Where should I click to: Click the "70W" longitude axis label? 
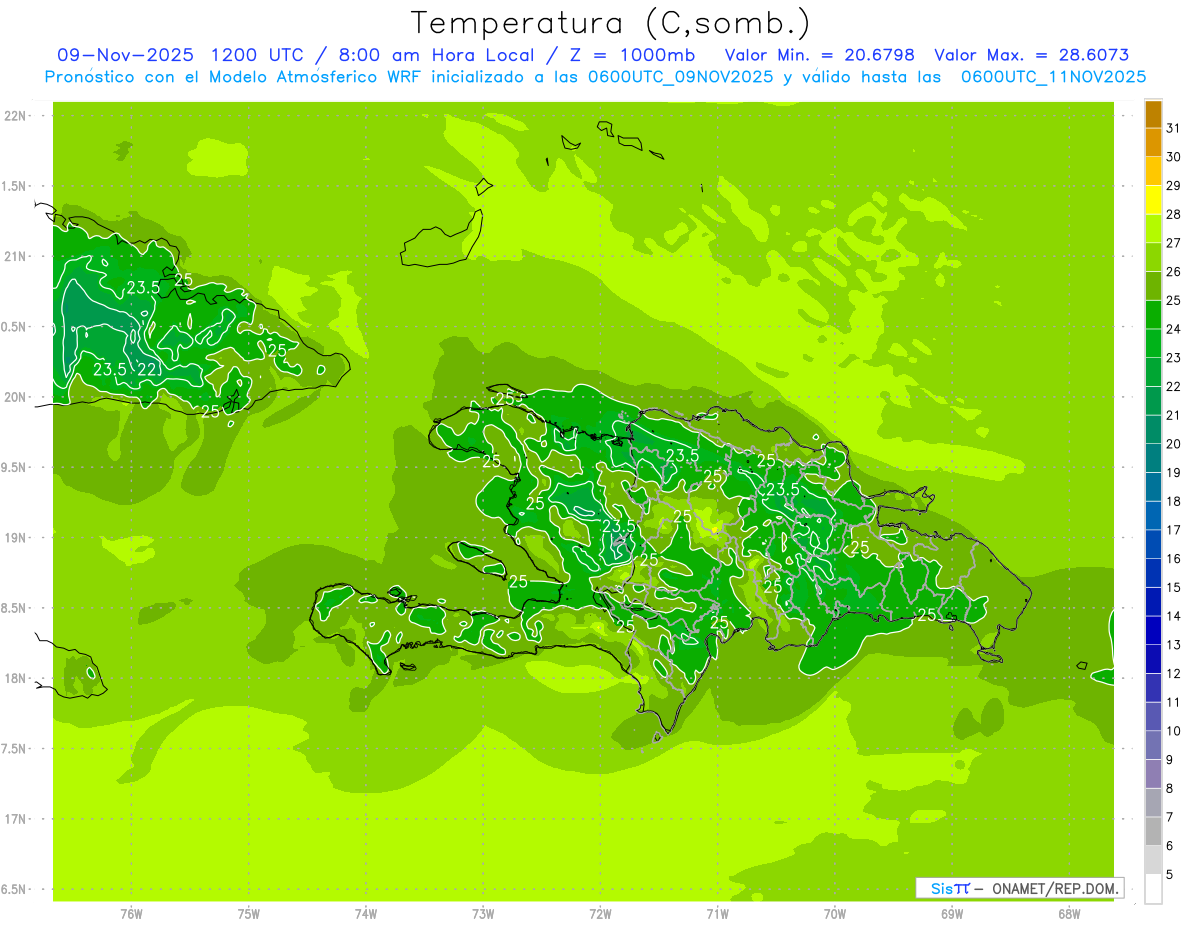click(x=835, y=914)
